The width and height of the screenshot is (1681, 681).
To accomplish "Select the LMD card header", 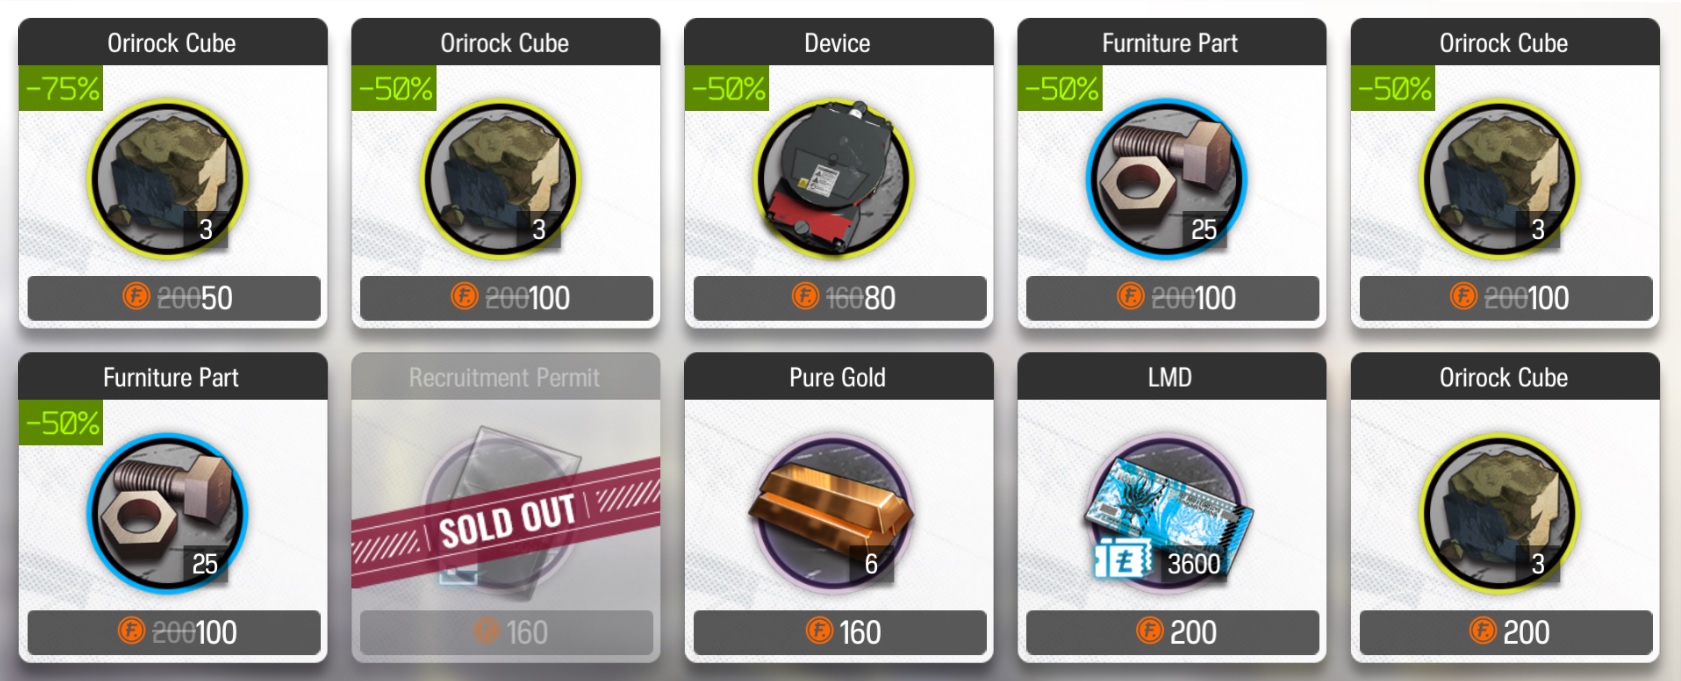I will click(1171, 376).
